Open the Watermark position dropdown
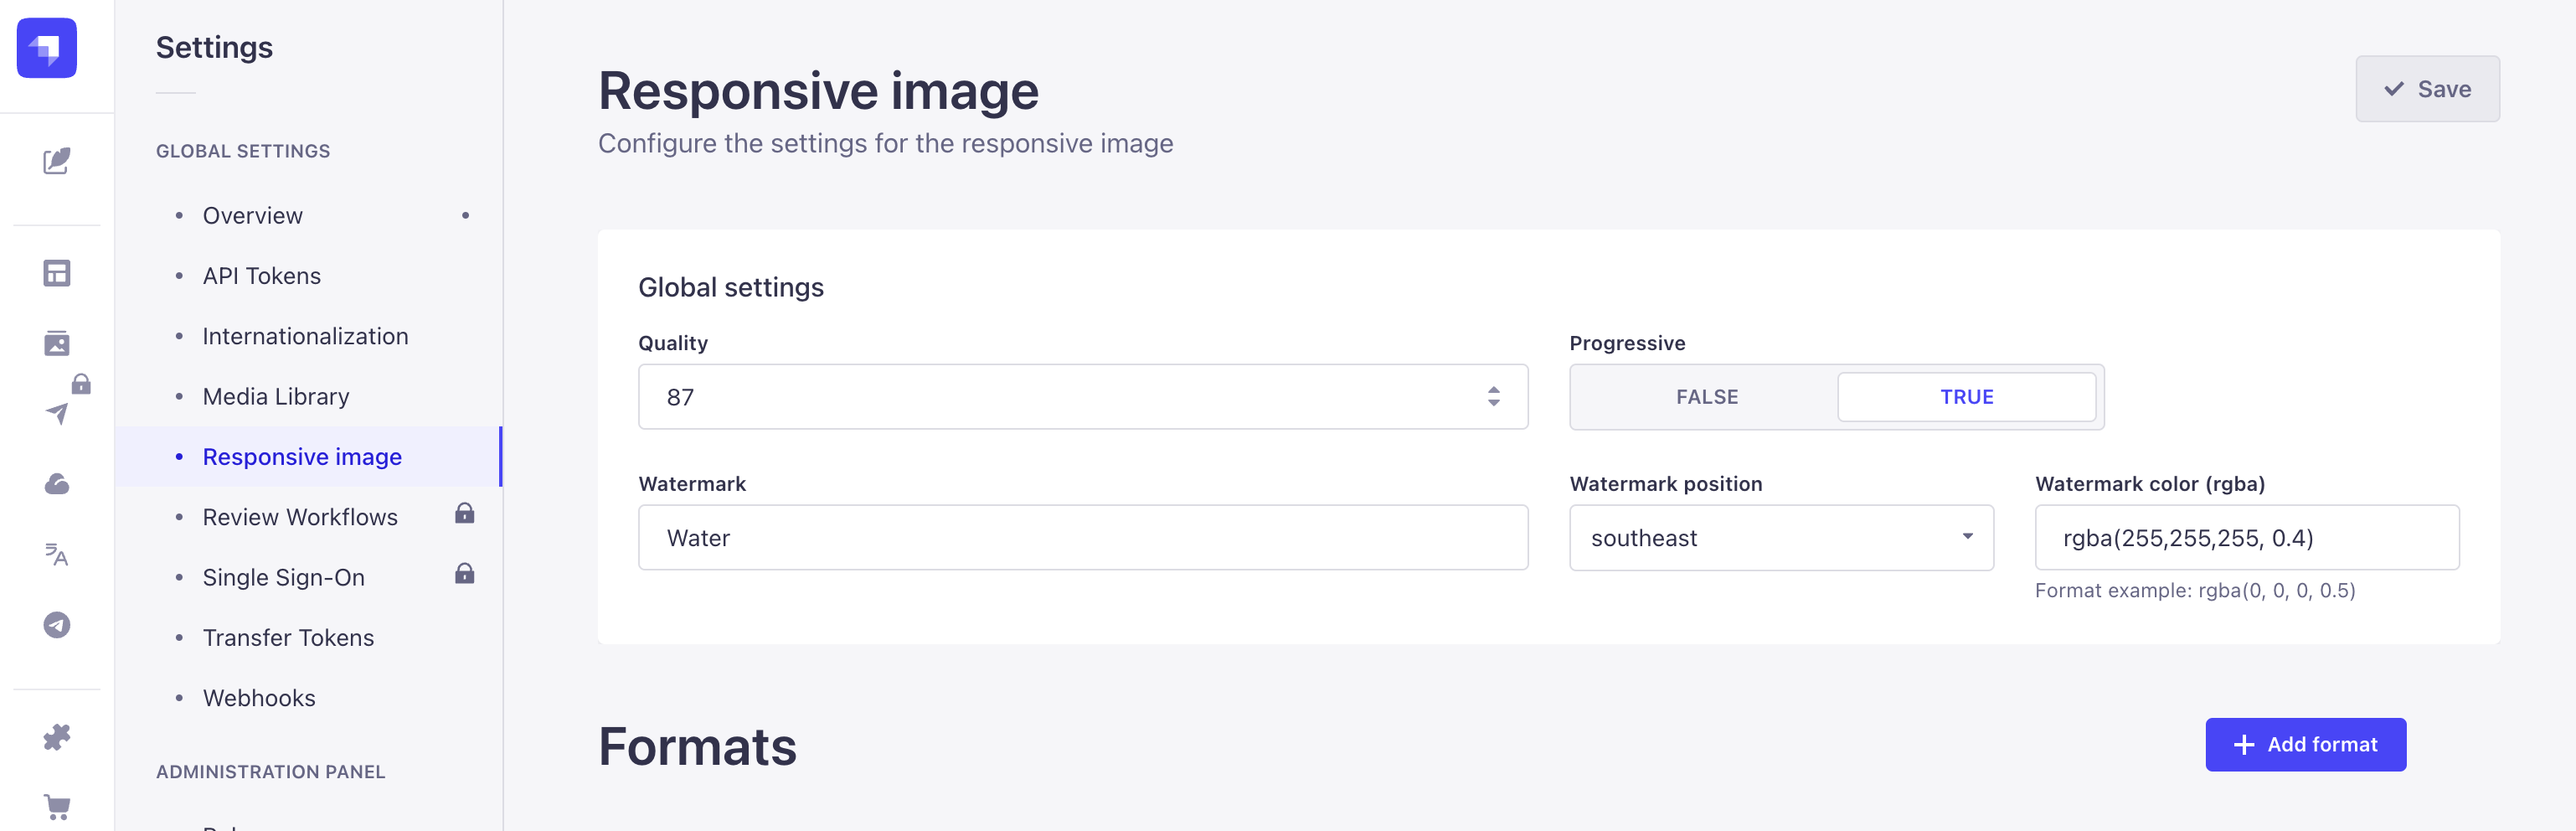This screenshot has width=2576, height=831. (1781, 538)
